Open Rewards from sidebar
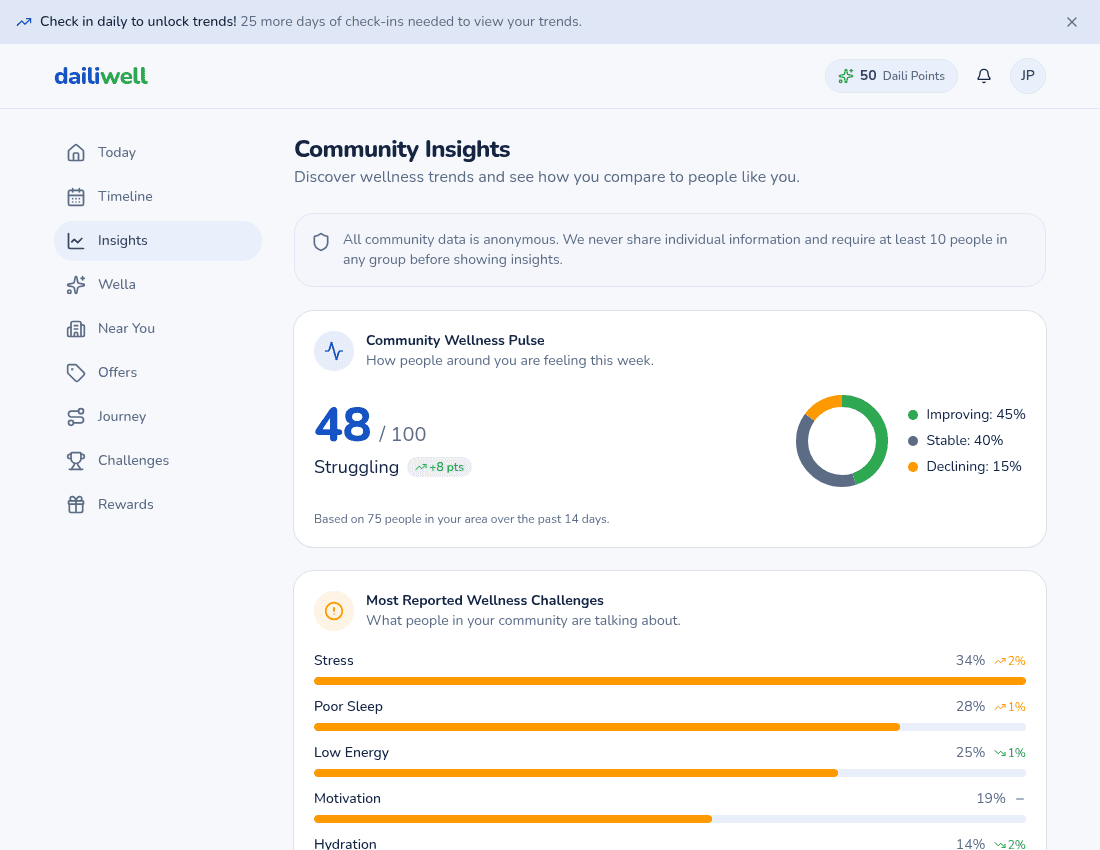 (158, 504)
